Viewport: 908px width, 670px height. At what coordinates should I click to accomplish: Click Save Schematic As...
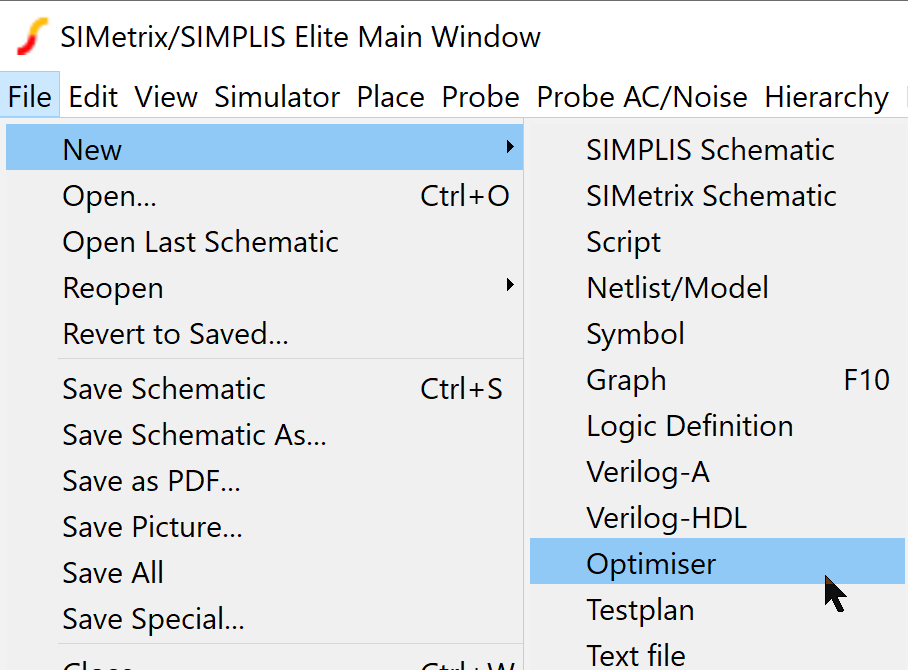coord(194,435)
